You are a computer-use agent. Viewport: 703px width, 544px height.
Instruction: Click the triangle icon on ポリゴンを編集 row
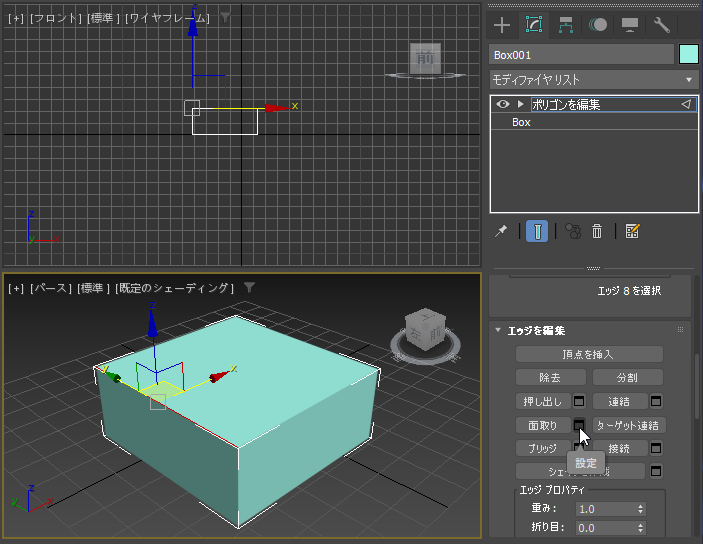point(686,104)
